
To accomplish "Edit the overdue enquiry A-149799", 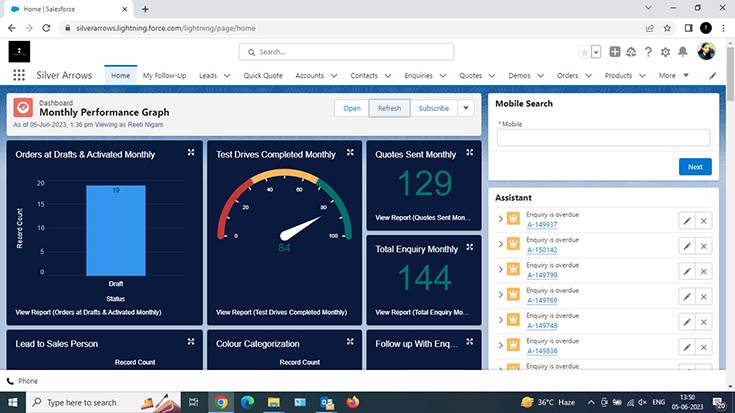I will [x=687, y=271].
